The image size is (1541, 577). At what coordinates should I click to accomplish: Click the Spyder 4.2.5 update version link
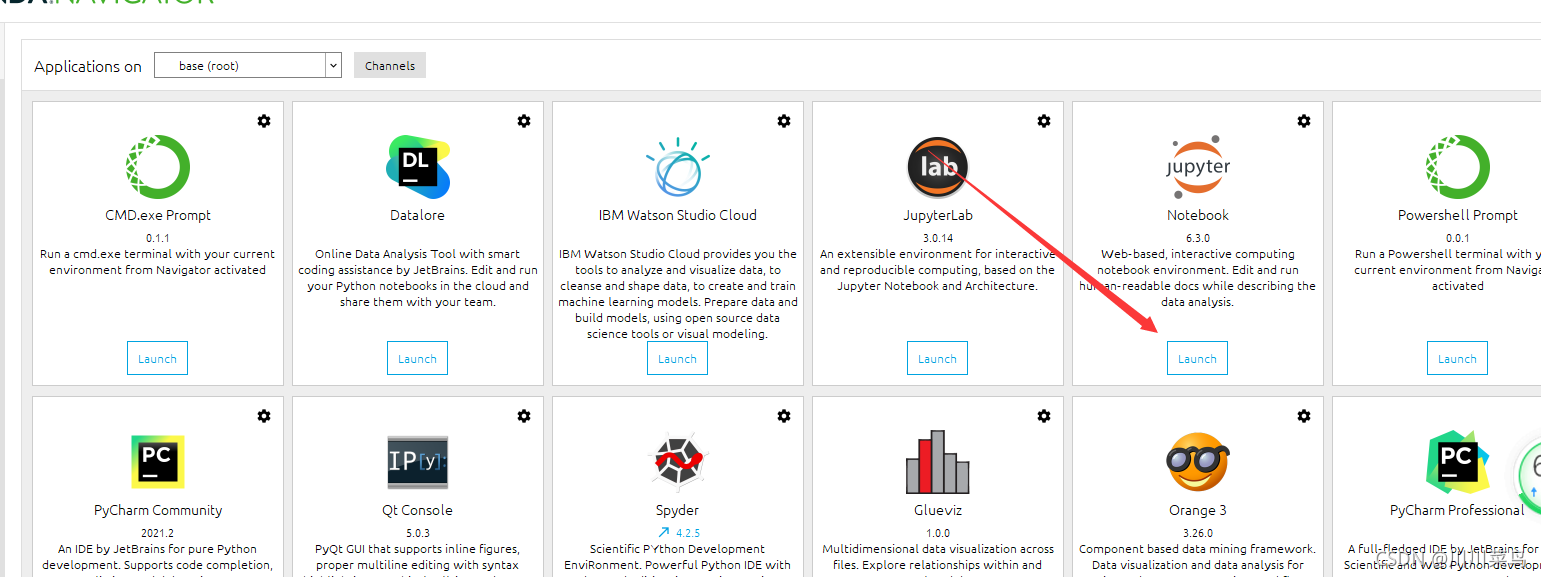click(677, 533)
